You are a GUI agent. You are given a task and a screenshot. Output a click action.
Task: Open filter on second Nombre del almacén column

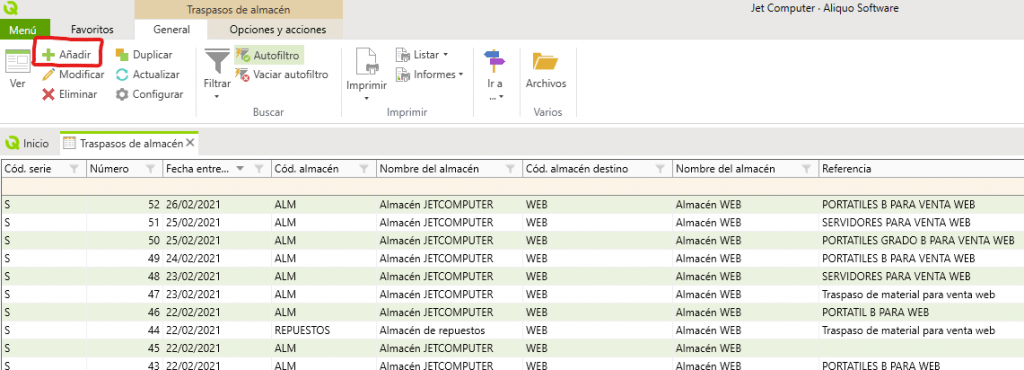pyautogui.click(x=808, y=169)
